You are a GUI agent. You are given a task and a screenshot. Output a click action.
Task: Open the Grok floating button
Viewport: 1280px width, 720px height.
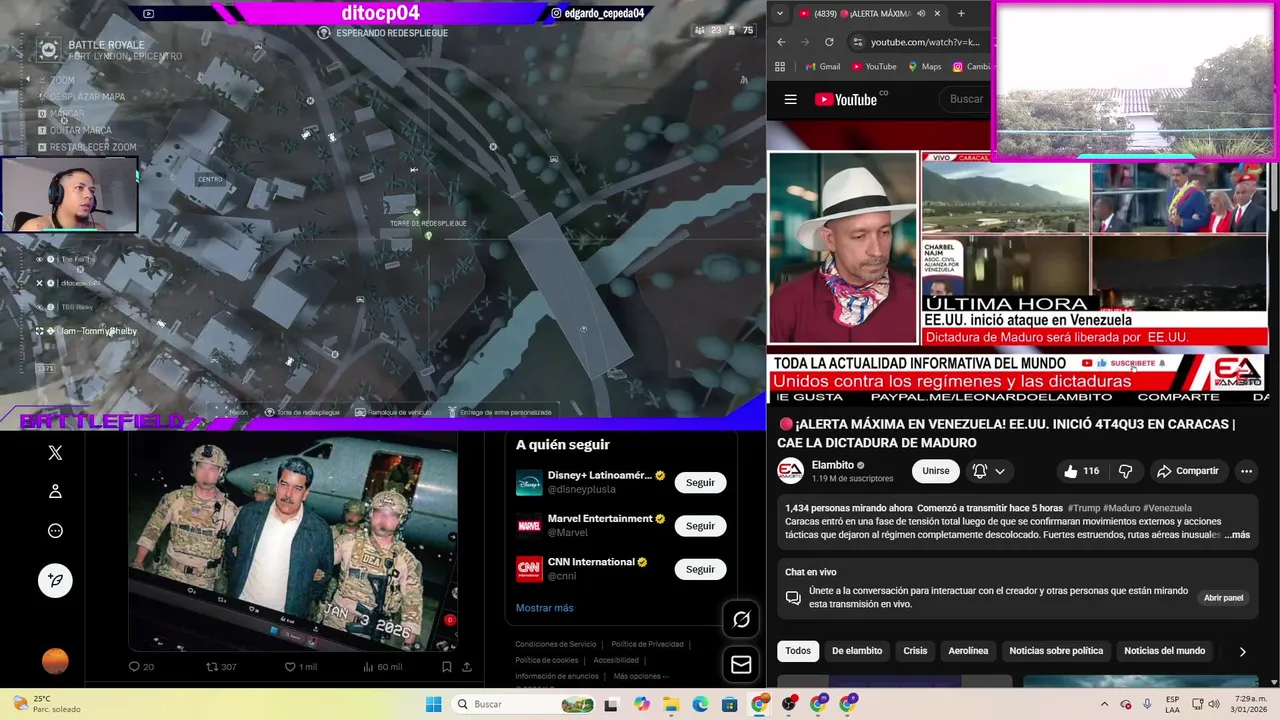[x=741, y=620]
